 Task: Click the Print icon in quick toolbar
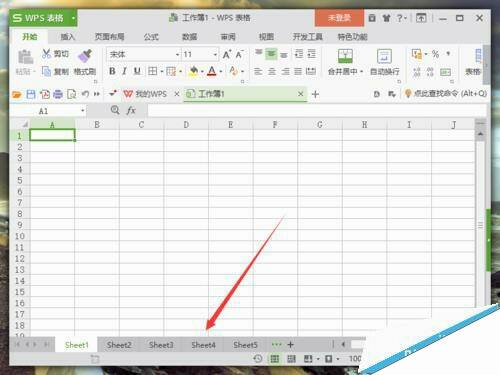click(58, 94)
